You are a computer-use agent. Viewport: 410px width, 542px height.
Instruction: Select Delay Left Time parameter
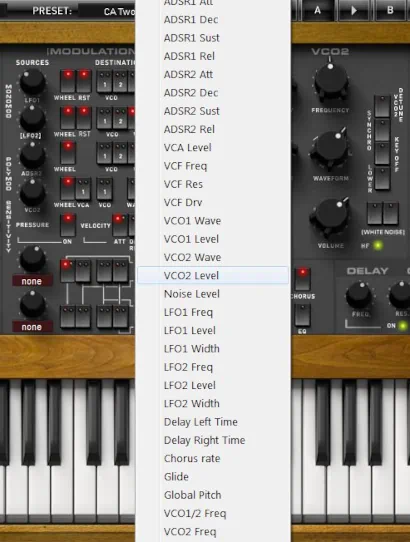(213, 422)
